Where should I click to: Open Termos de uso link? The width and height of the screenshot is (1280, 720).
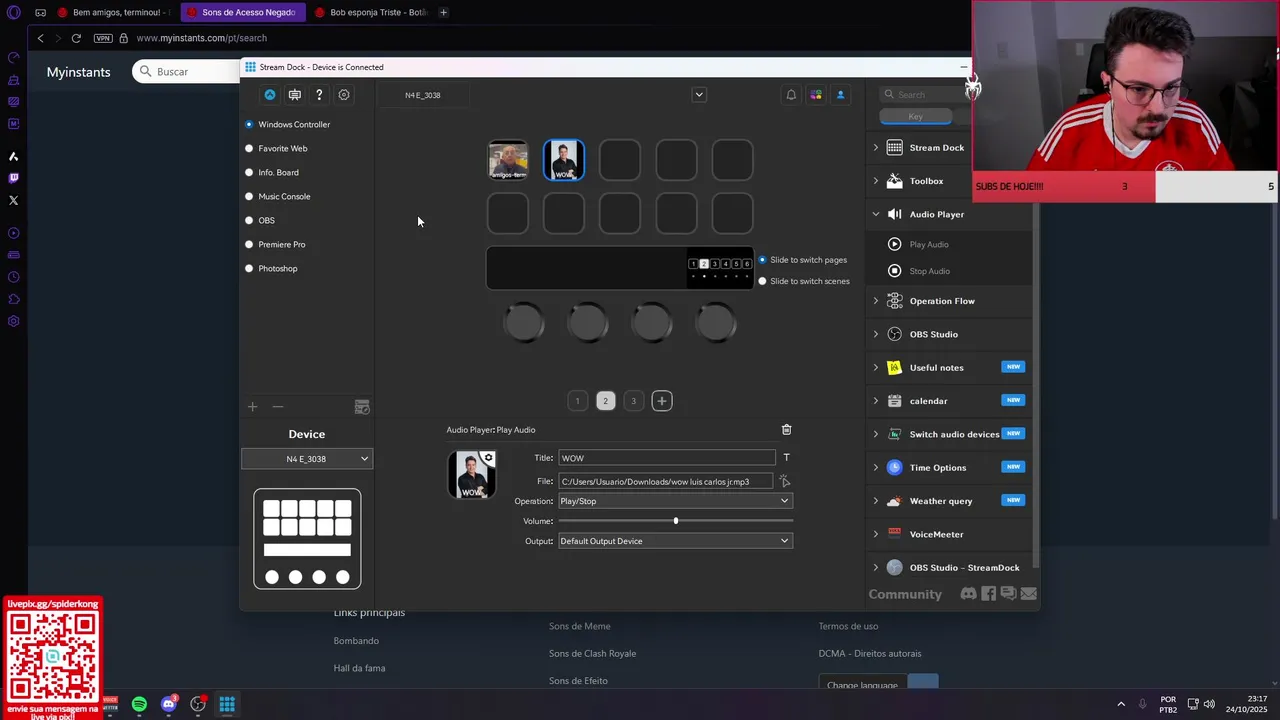click(848, 626)
